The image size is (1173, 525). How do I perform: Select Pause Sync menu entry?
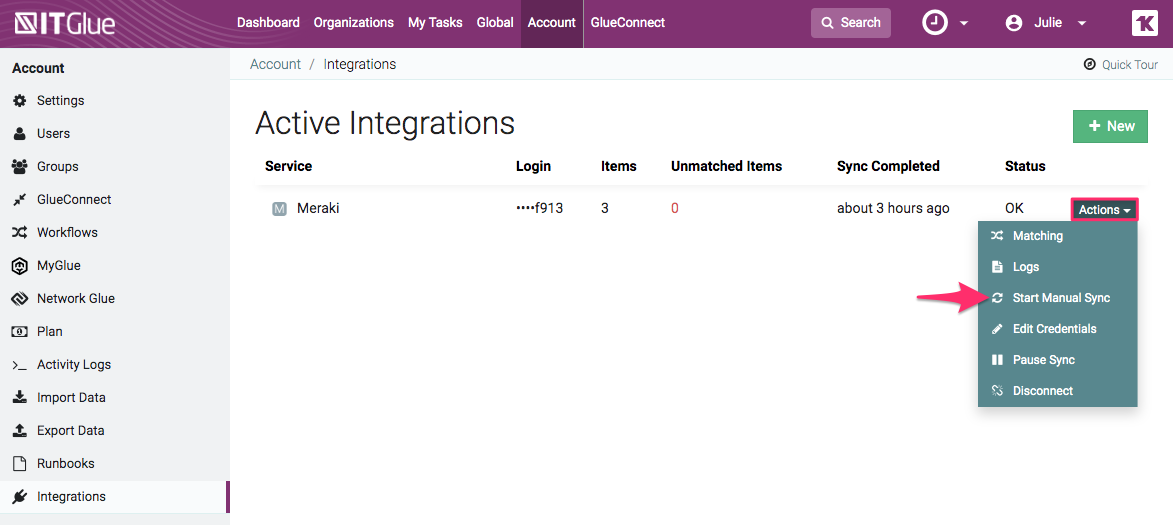click(1057, 360)
